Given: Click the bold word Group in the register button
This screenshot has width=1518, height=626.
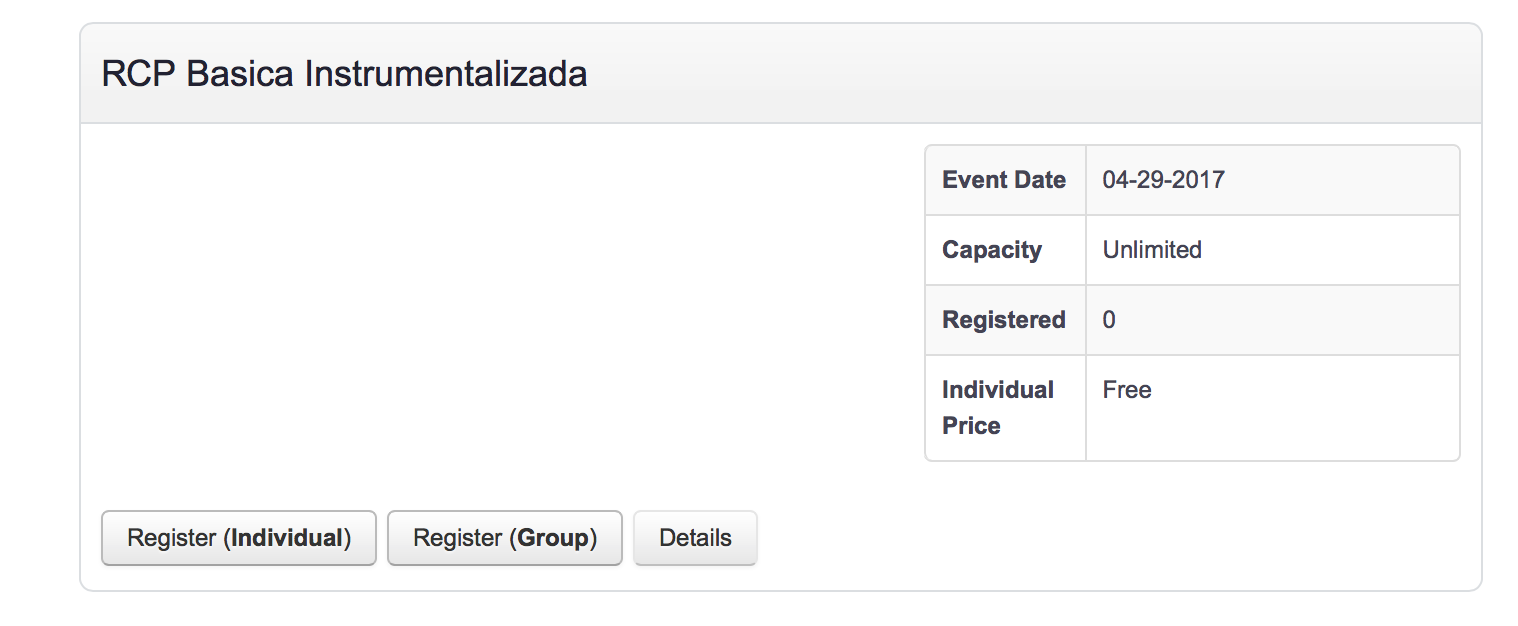Looking at the screenshot, I should point(553,538).
